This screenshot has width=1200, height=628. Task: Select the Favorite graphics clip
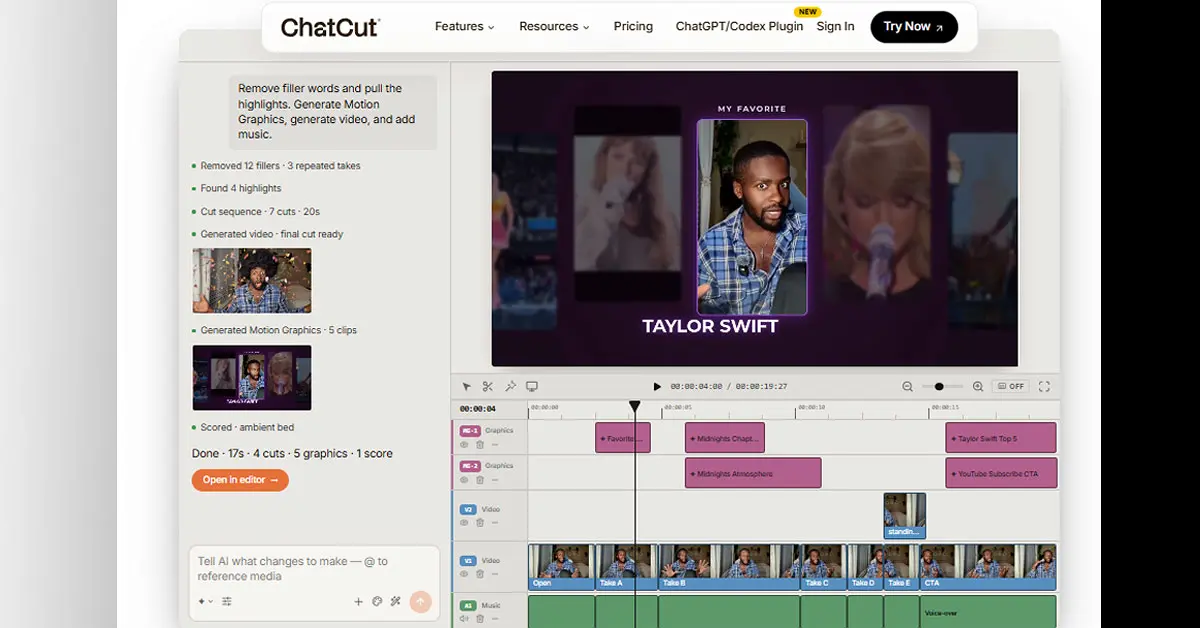(623, 438)
